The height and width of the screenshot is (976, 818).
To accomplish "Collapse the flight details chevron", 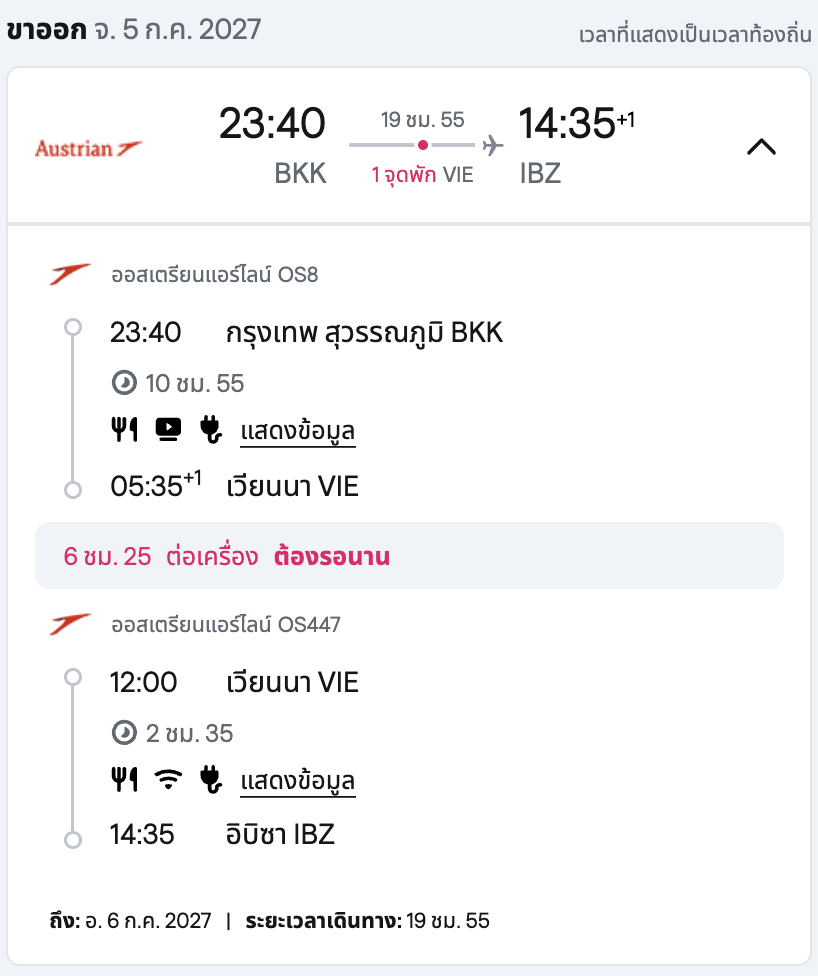I will coord(761,148).
